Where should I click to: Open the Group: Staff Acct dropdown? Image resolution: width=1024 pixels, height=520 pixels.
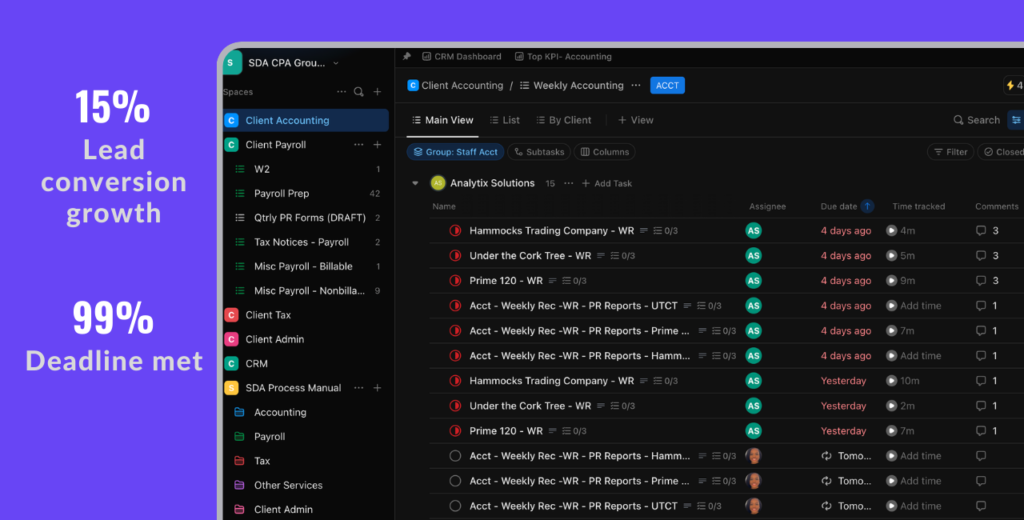454,152
